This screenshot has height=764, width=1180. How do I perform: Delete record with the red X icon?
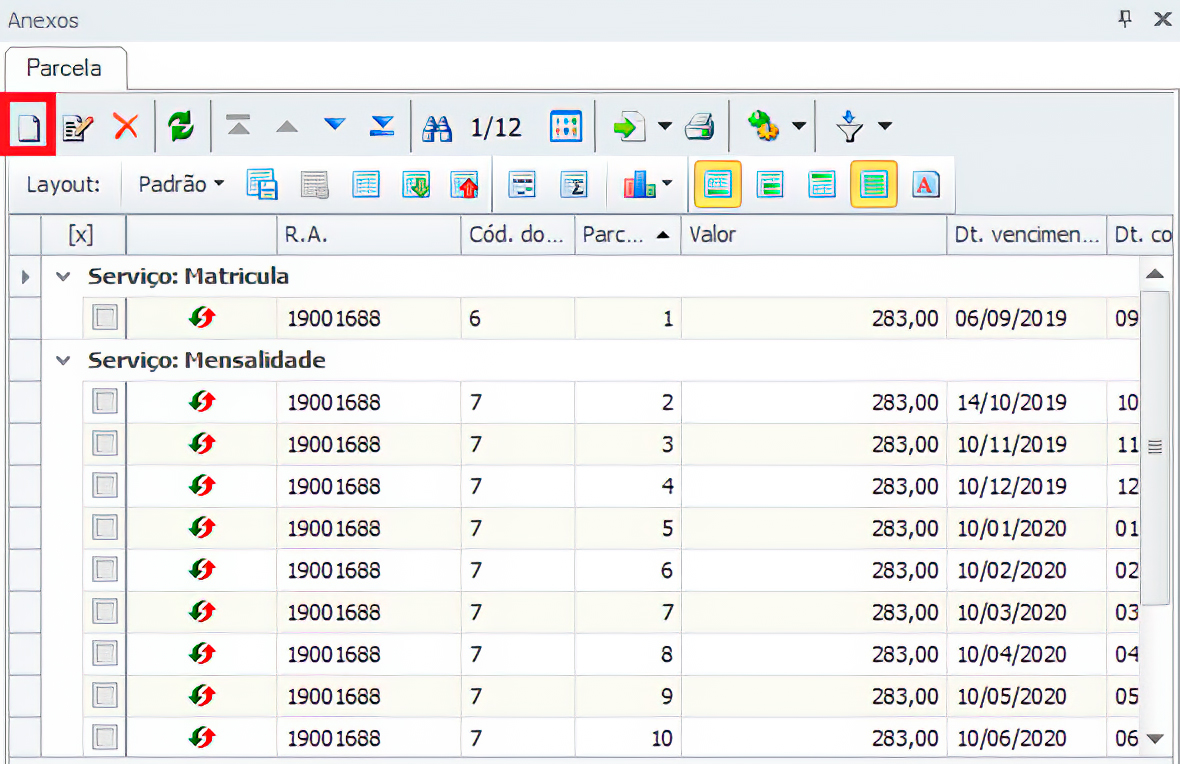click(126, 127)
